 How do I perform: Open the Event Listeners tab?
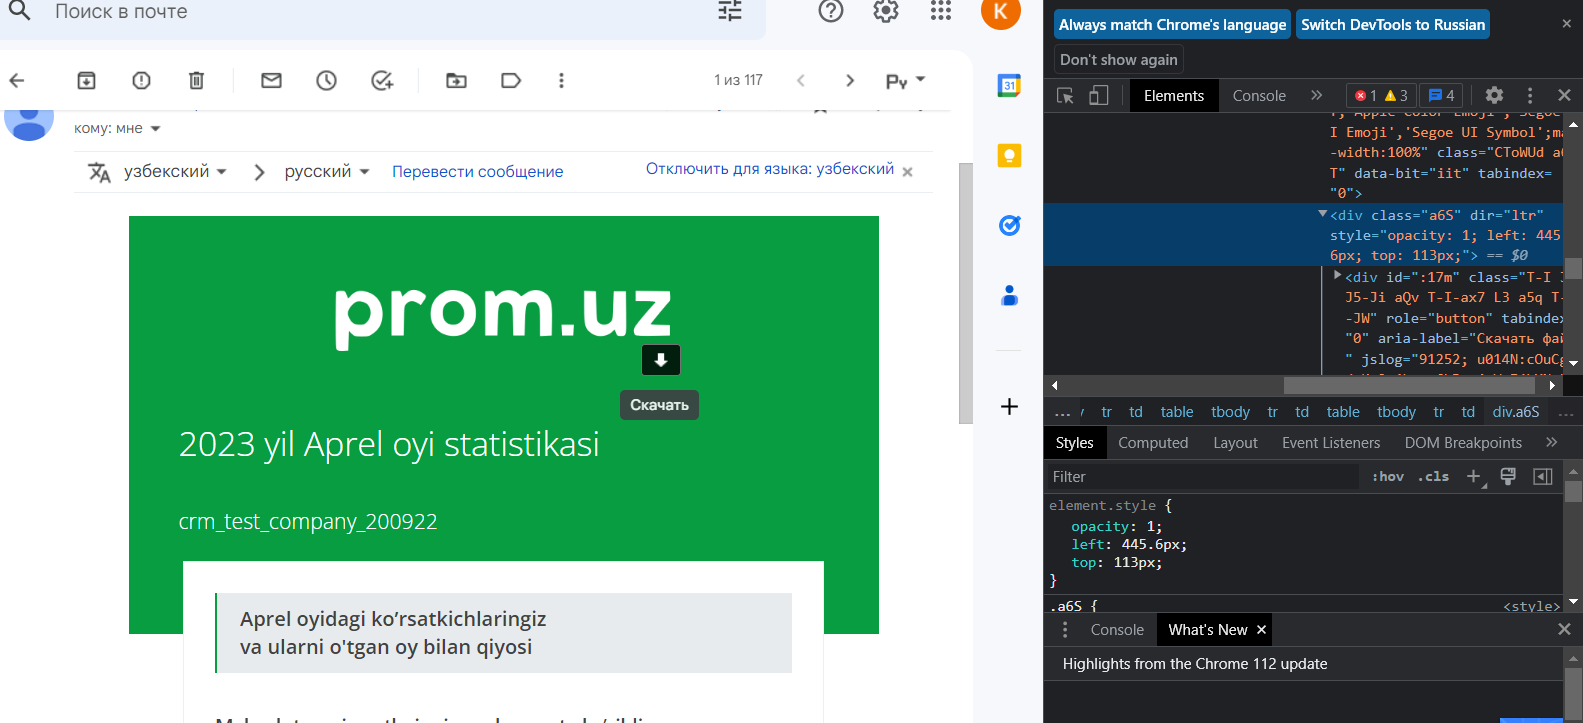point(1331,442)
